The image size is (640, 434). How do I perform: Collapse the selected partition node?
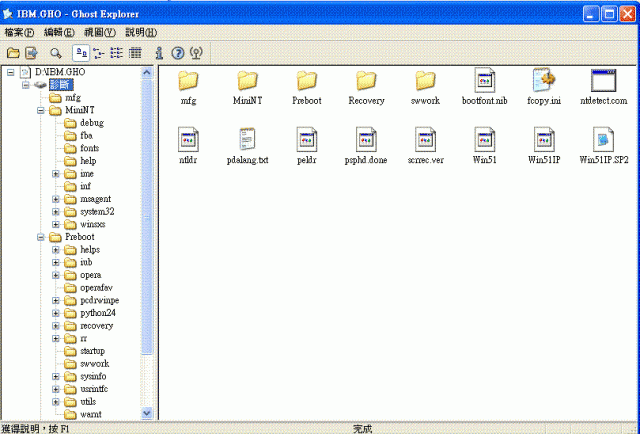26,85
